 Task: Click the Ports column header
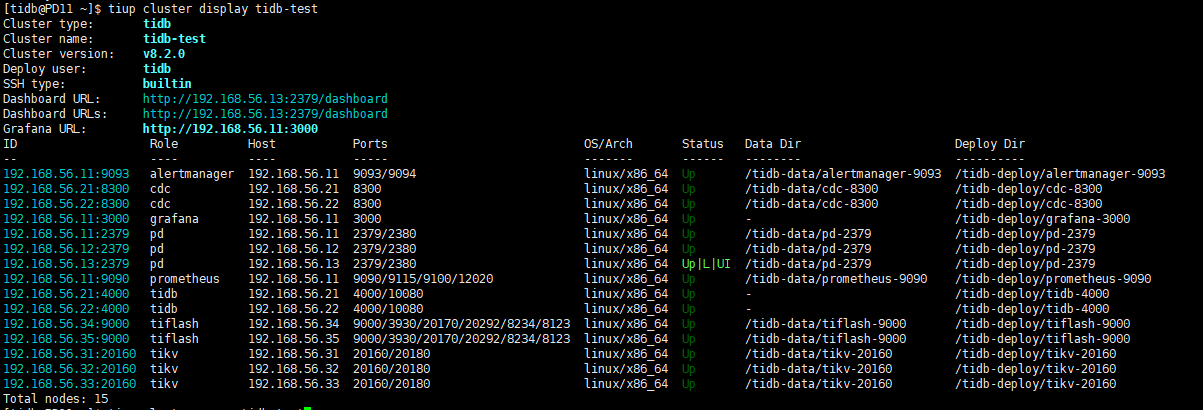pos(370,144)
